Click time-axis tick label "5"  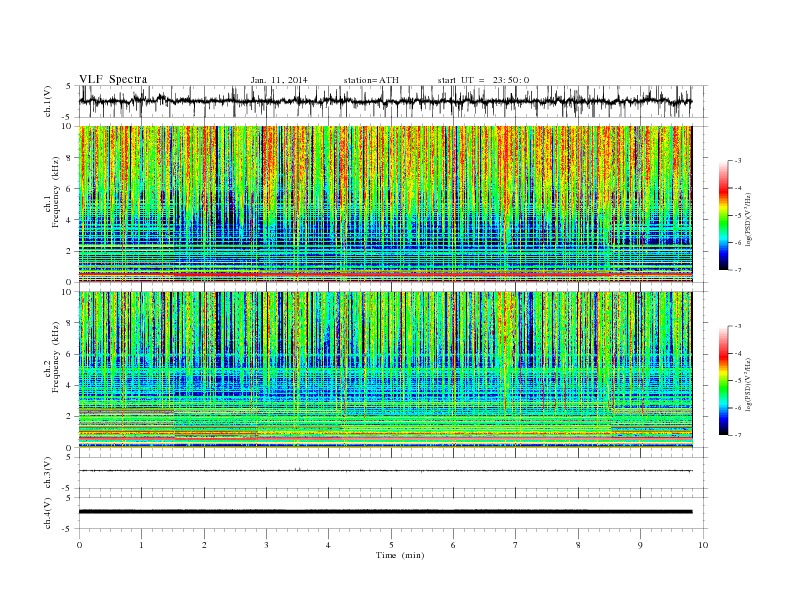pos(391,545)
